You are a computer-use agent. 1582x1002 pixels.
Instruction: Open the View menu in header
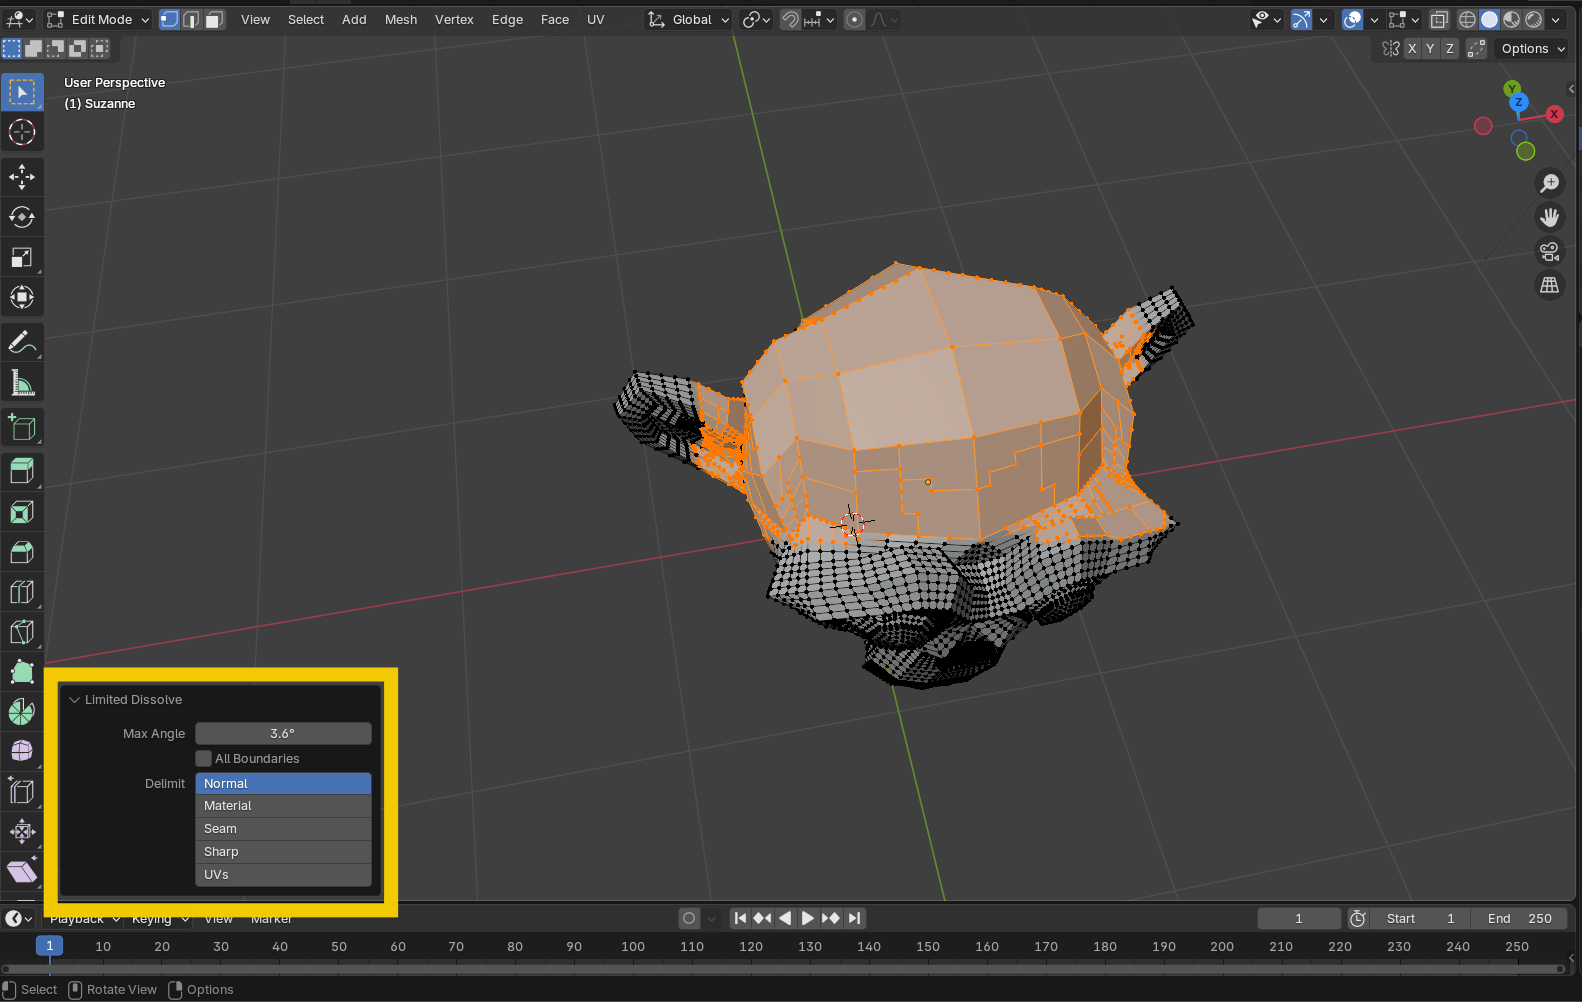[255, 19]
